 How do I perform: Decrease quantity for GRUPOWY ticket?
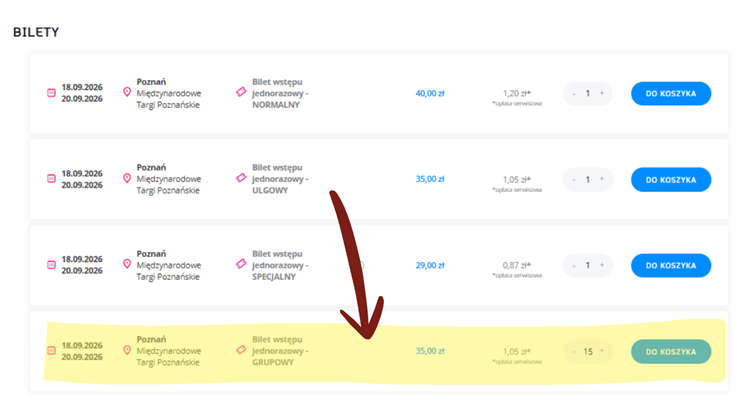click(573, 352)
